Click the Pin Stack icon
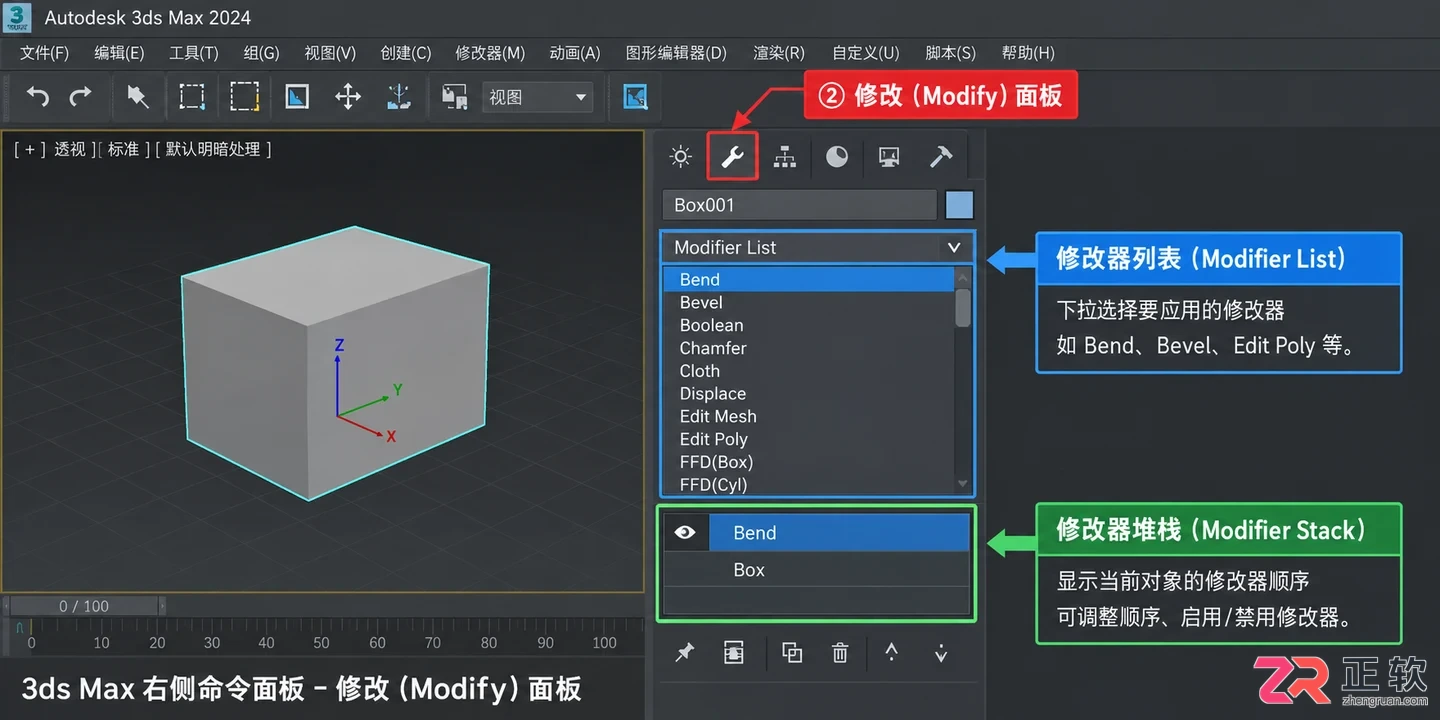 pyautogui.click(x=685, y=653)
